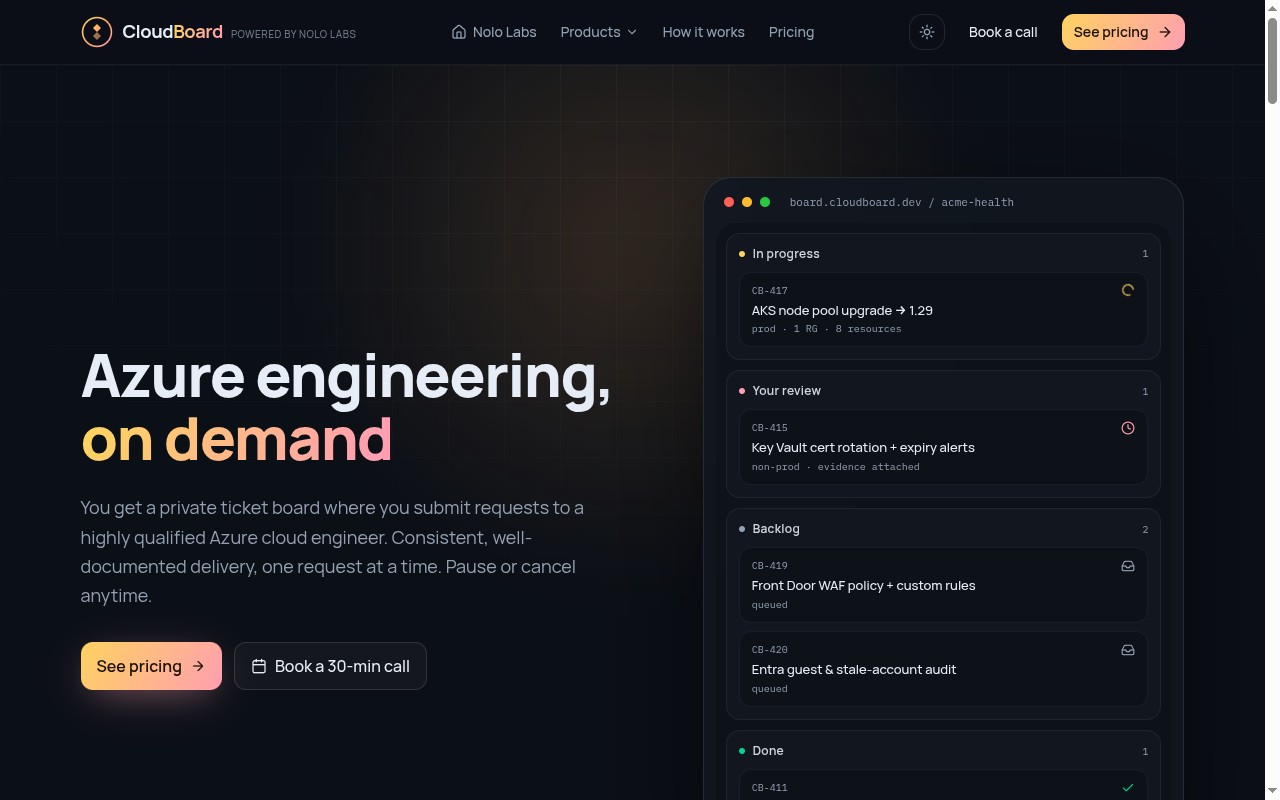Screen dimensions: 1280x800
Task: Click the red window dot
Action: [729, 202]
